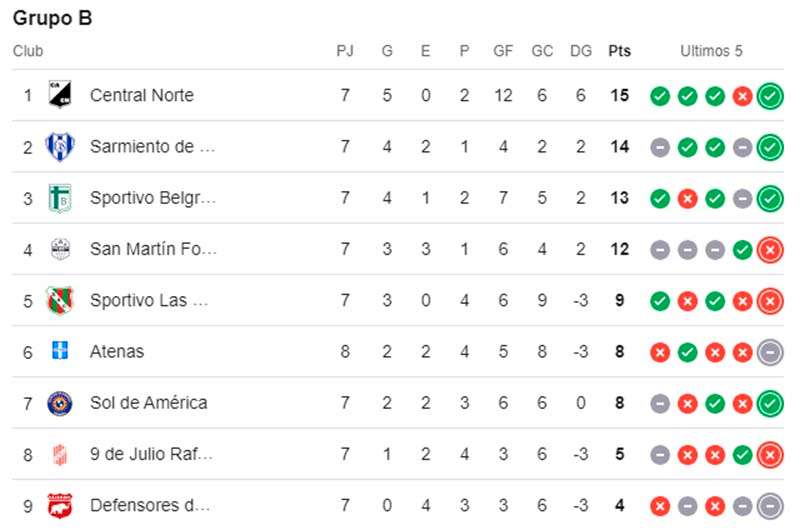800x530 pixels.
Task: Click the Defensores red shield crest
Action: click(60, 505)
